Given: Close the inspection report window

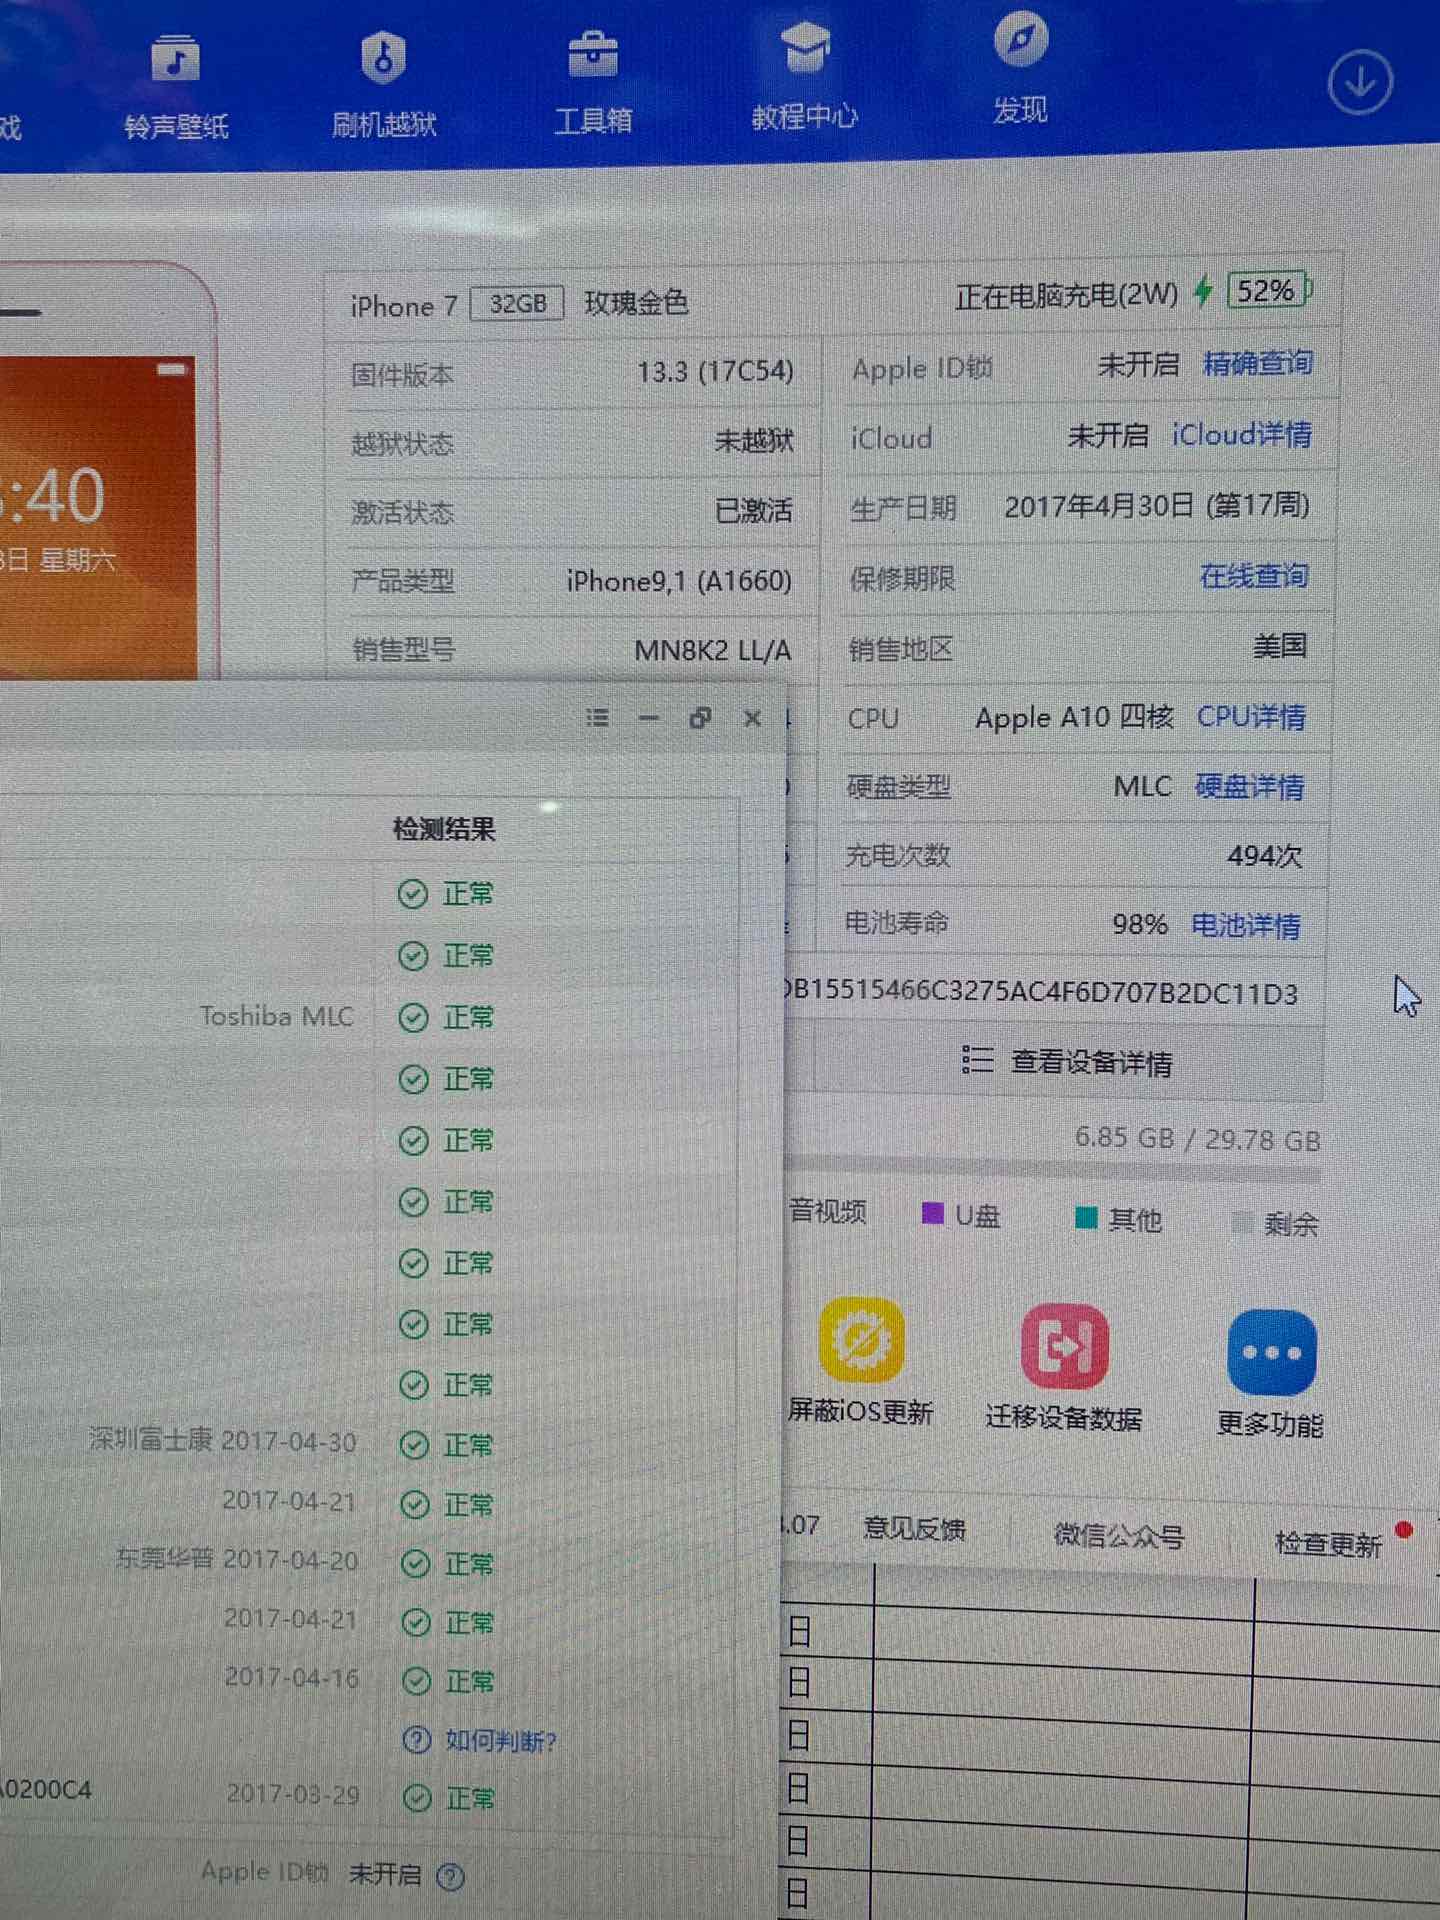Looking at the screenshot, I should (753, 718).
